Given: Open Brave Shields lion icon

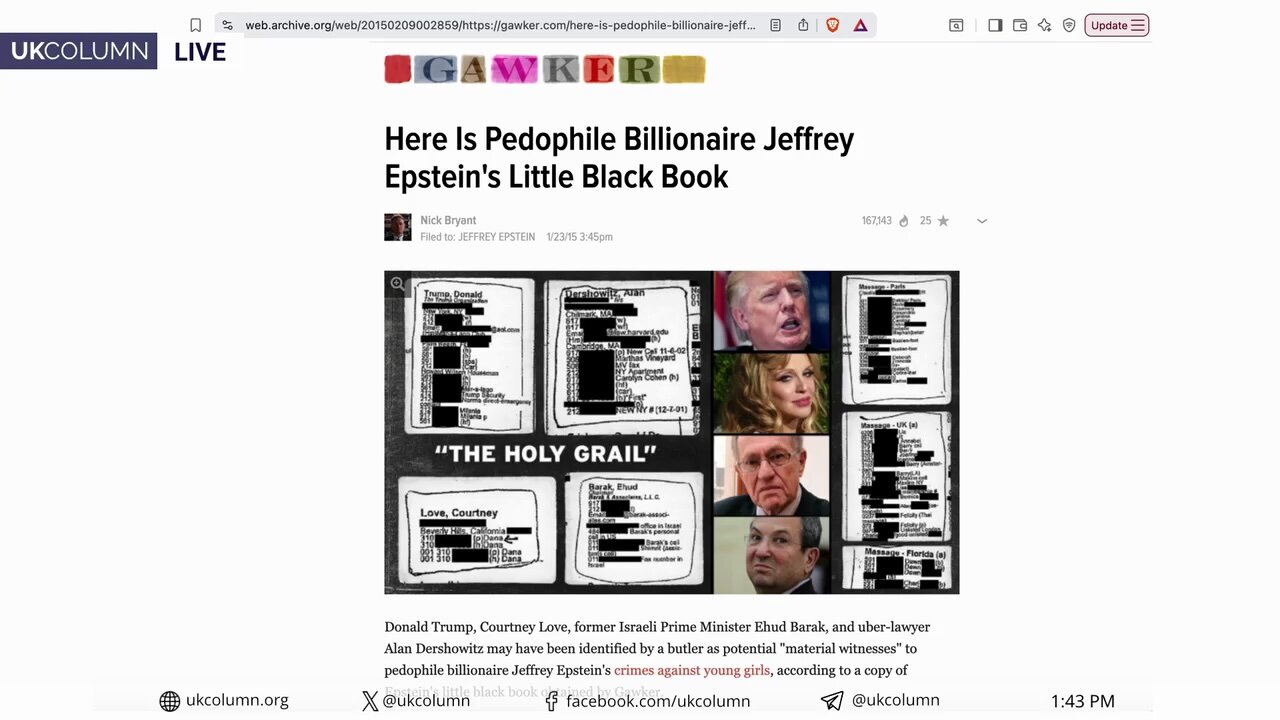Looking at the screenshot, I should (832, 25).
